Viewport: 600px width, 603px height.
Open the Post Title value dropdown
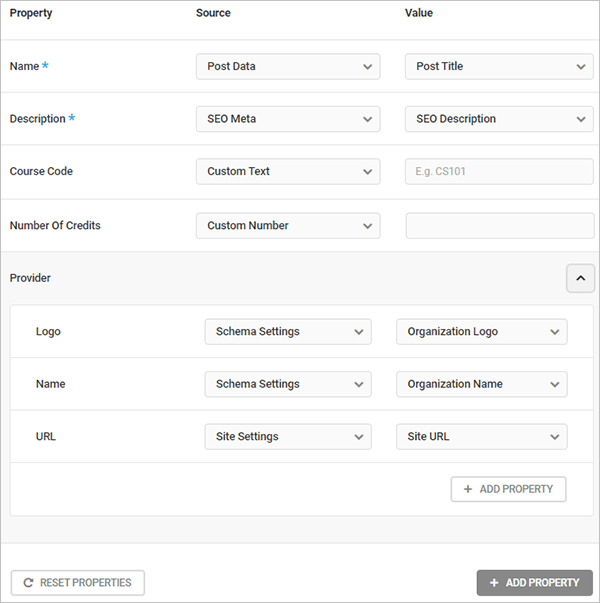click(x=499, y=67)
